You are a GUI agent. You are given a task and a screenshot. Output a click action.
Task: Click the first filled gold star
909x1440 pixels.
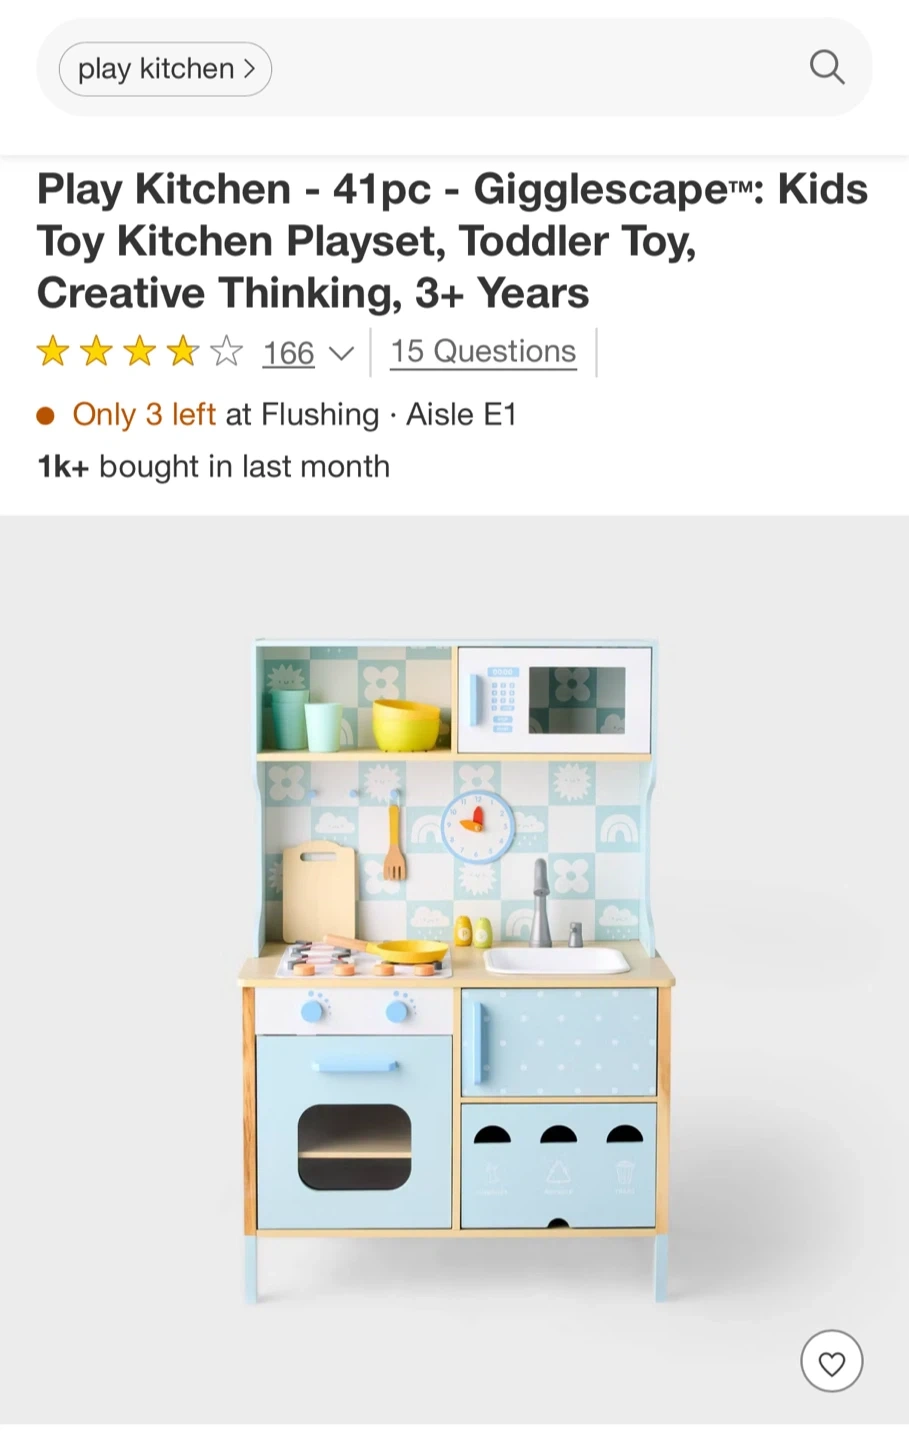(52, 351)
